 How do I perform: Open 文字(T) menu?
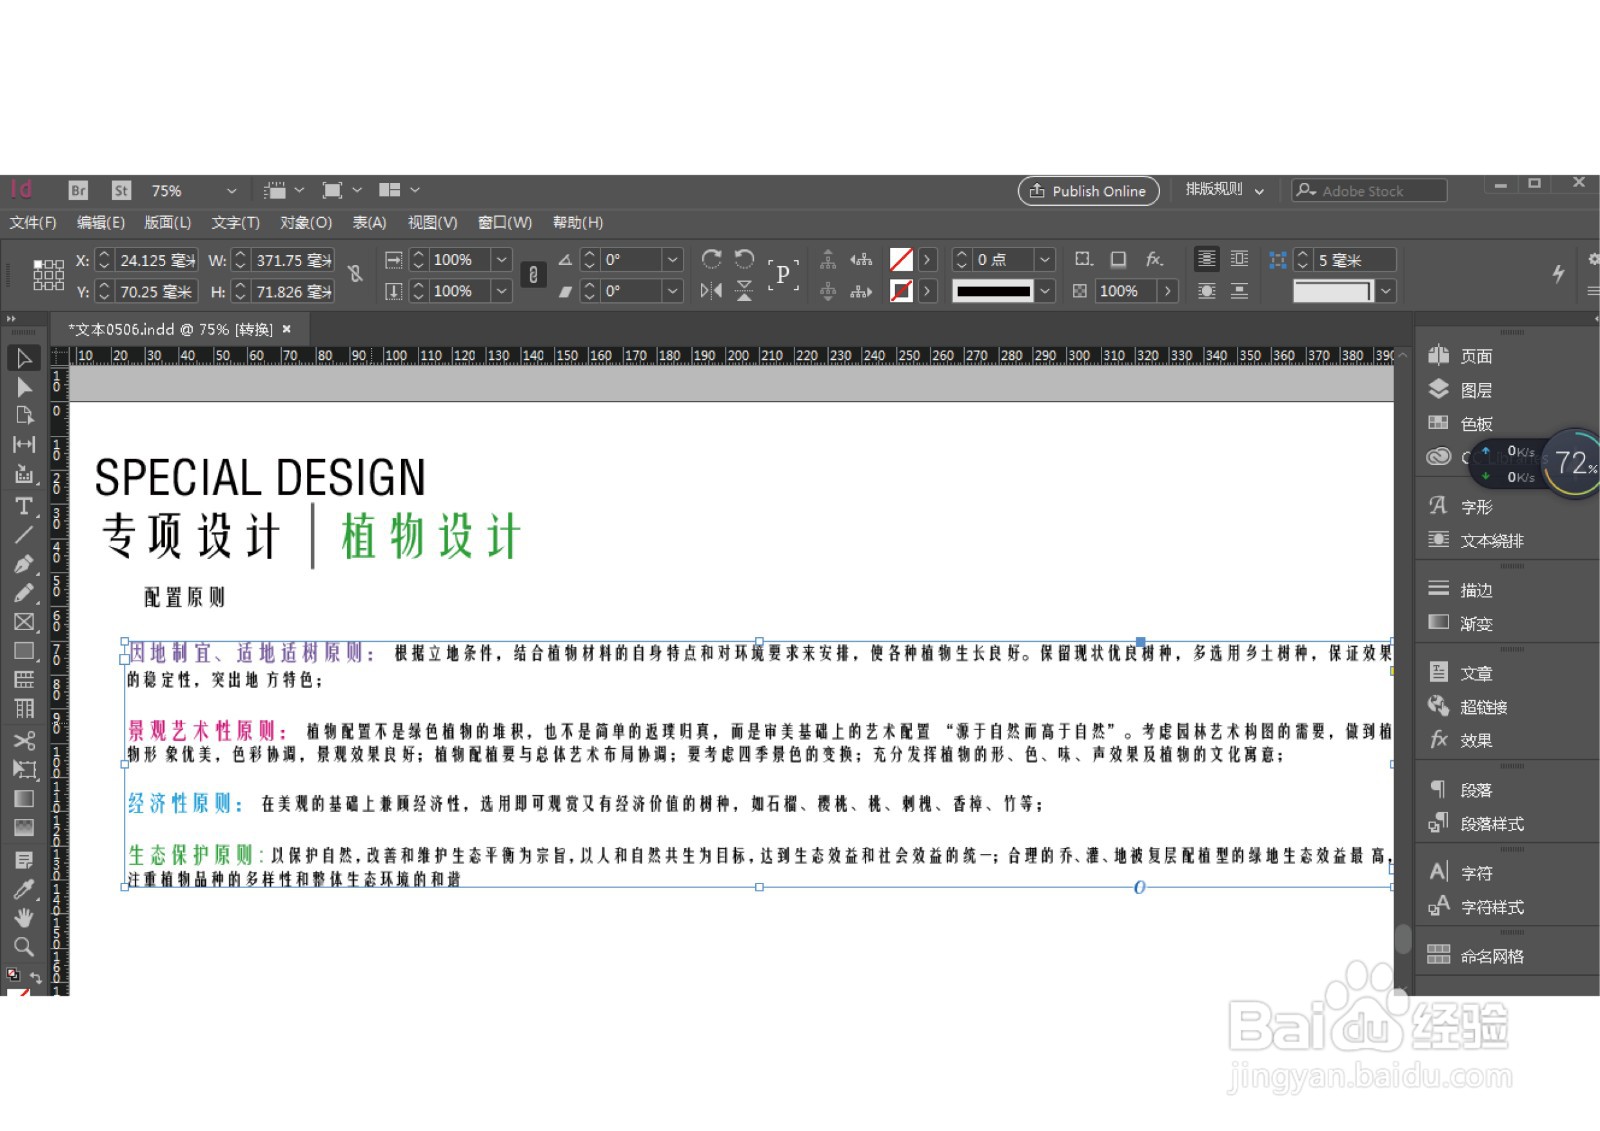coord(235,222)
